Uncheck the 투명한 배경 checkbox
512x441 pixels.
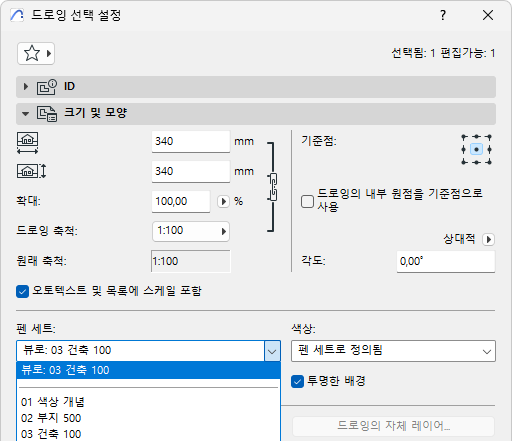(x=297, y=382)
